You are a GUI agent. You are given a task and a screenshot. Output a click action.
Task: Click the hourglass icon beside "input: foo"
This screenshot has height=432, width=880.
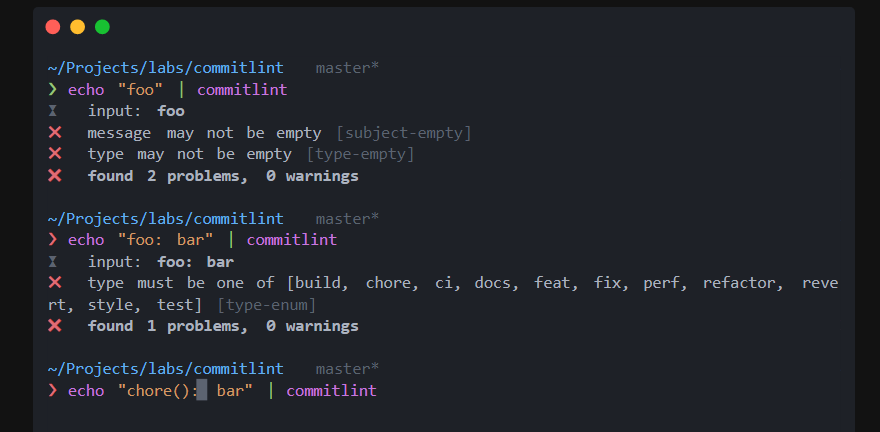pyautogui.click(x=54, y=111)
